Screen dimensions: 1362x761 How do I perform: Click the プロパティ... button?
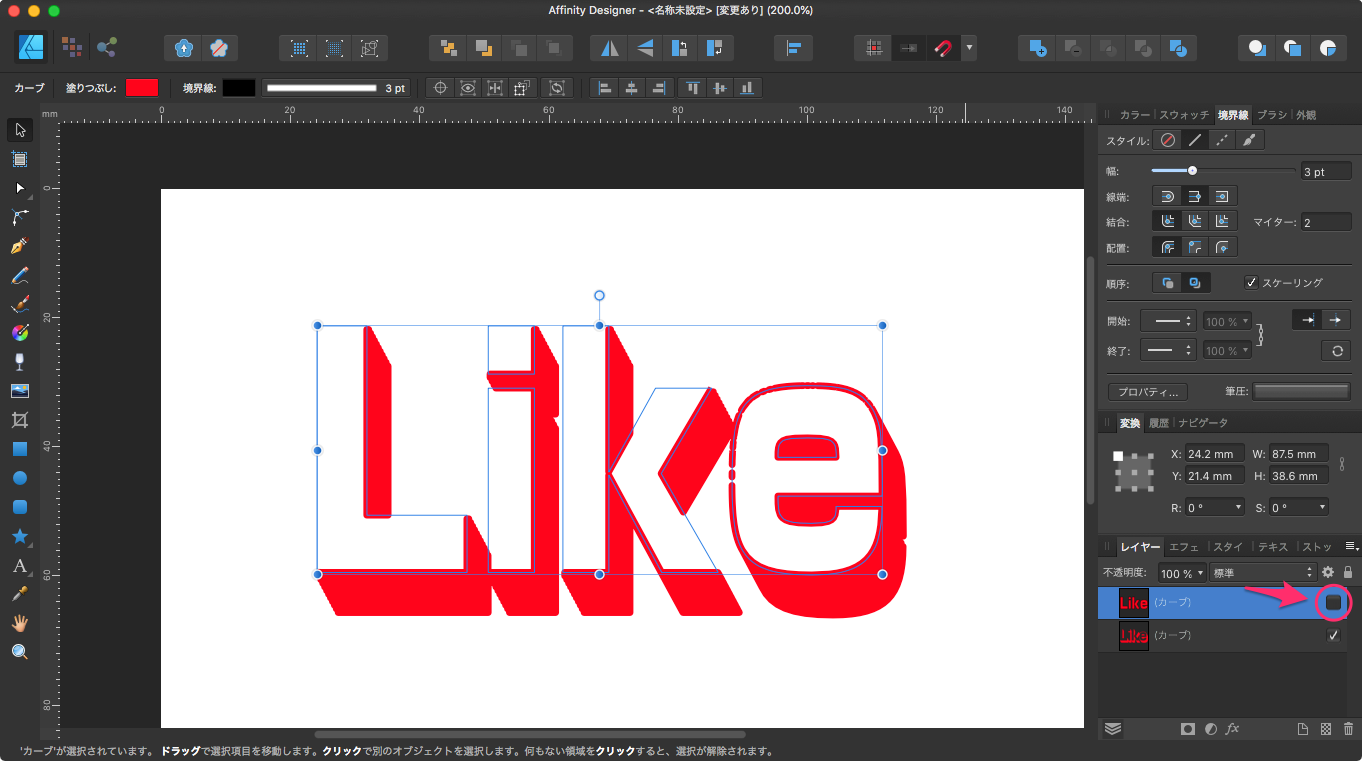click(x=1147, y=392)
